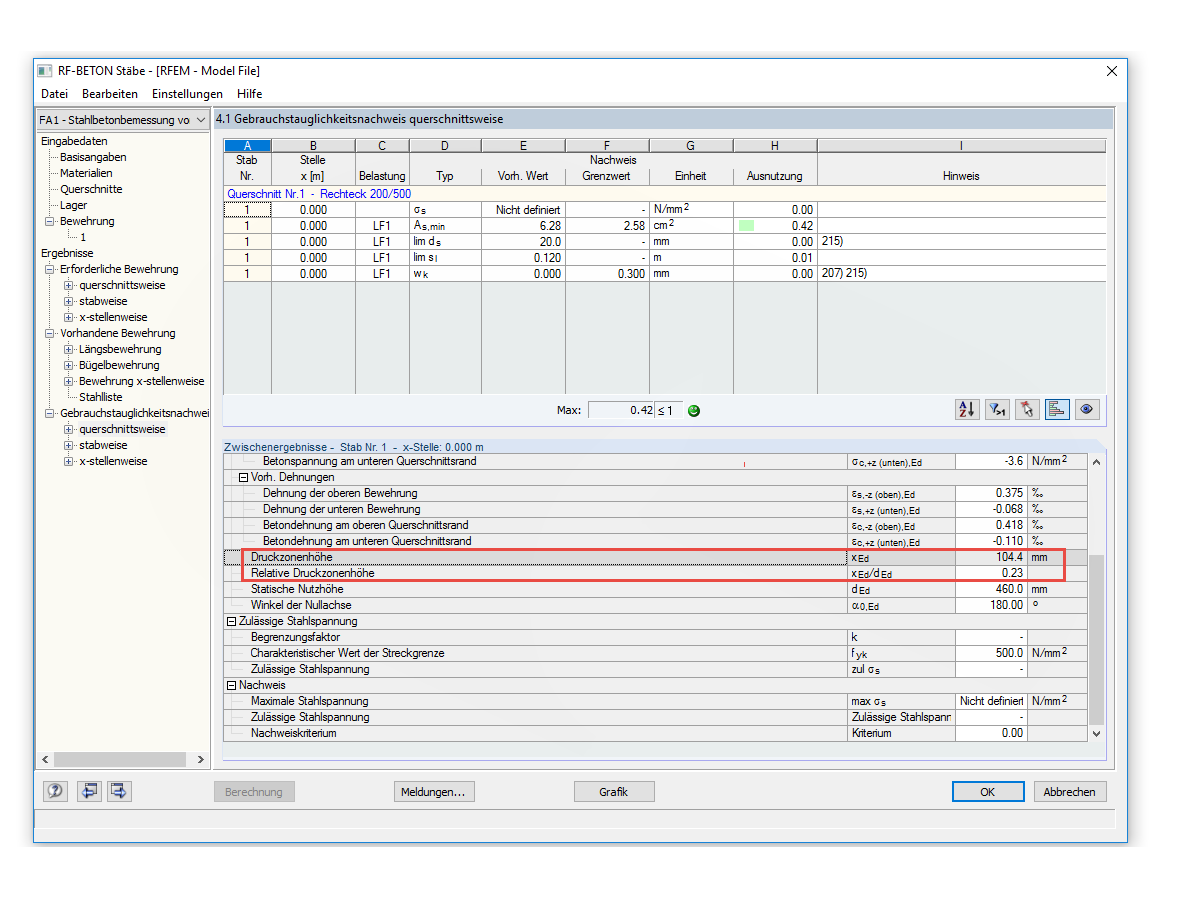1200x900 pixels.
Task: Select the Druckzonenhöhe row
Action: point(654,557)
